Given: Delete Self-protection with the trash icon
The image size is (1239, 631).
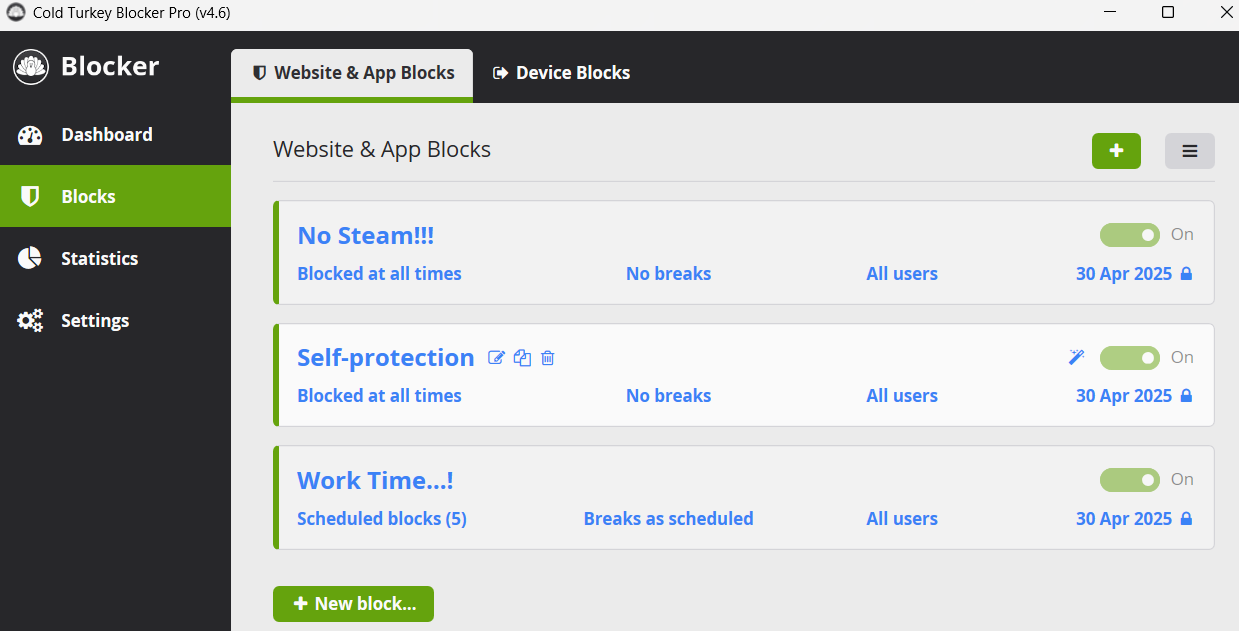Looking at the screenshot, I should [547, 357].
